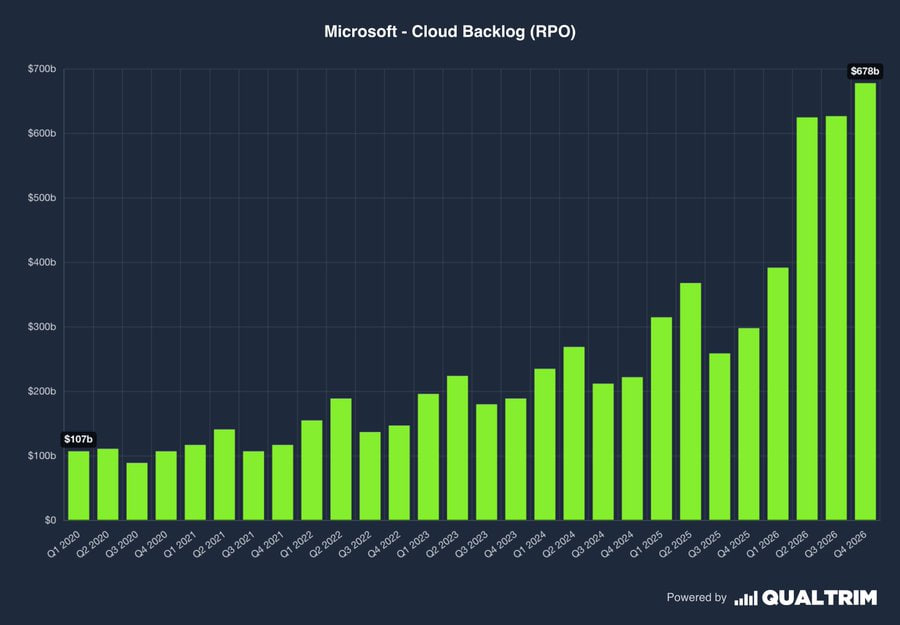Click the Q4 2026 bar

(x=866, y=302)
